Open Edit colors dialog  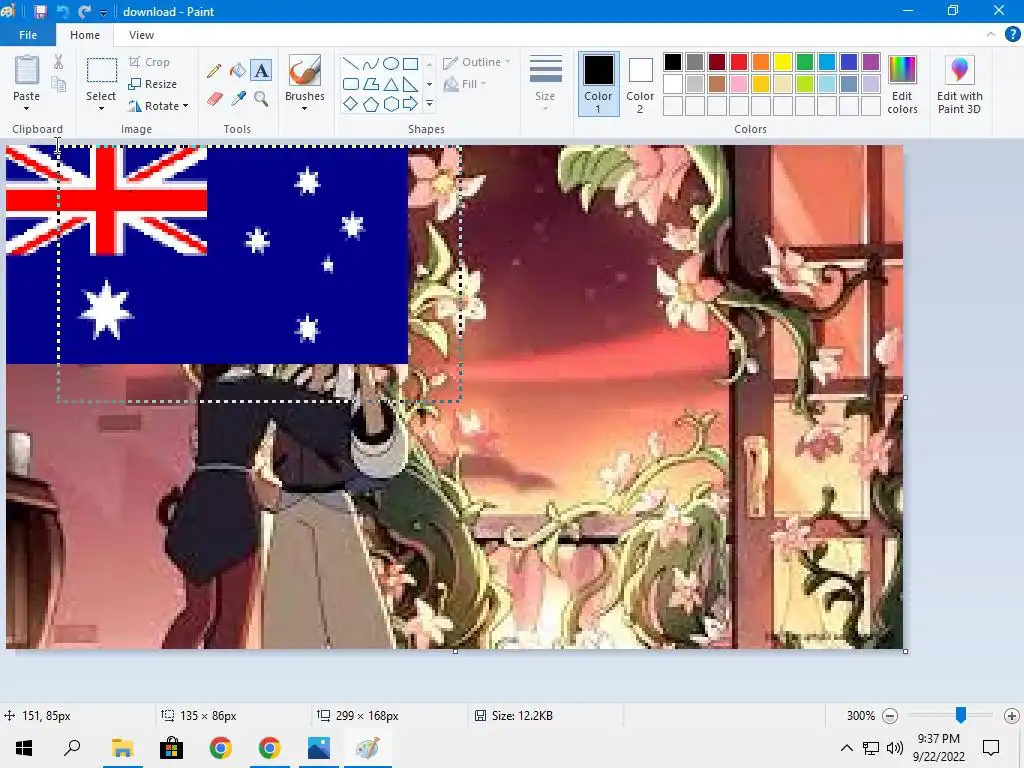coord(903,85)
